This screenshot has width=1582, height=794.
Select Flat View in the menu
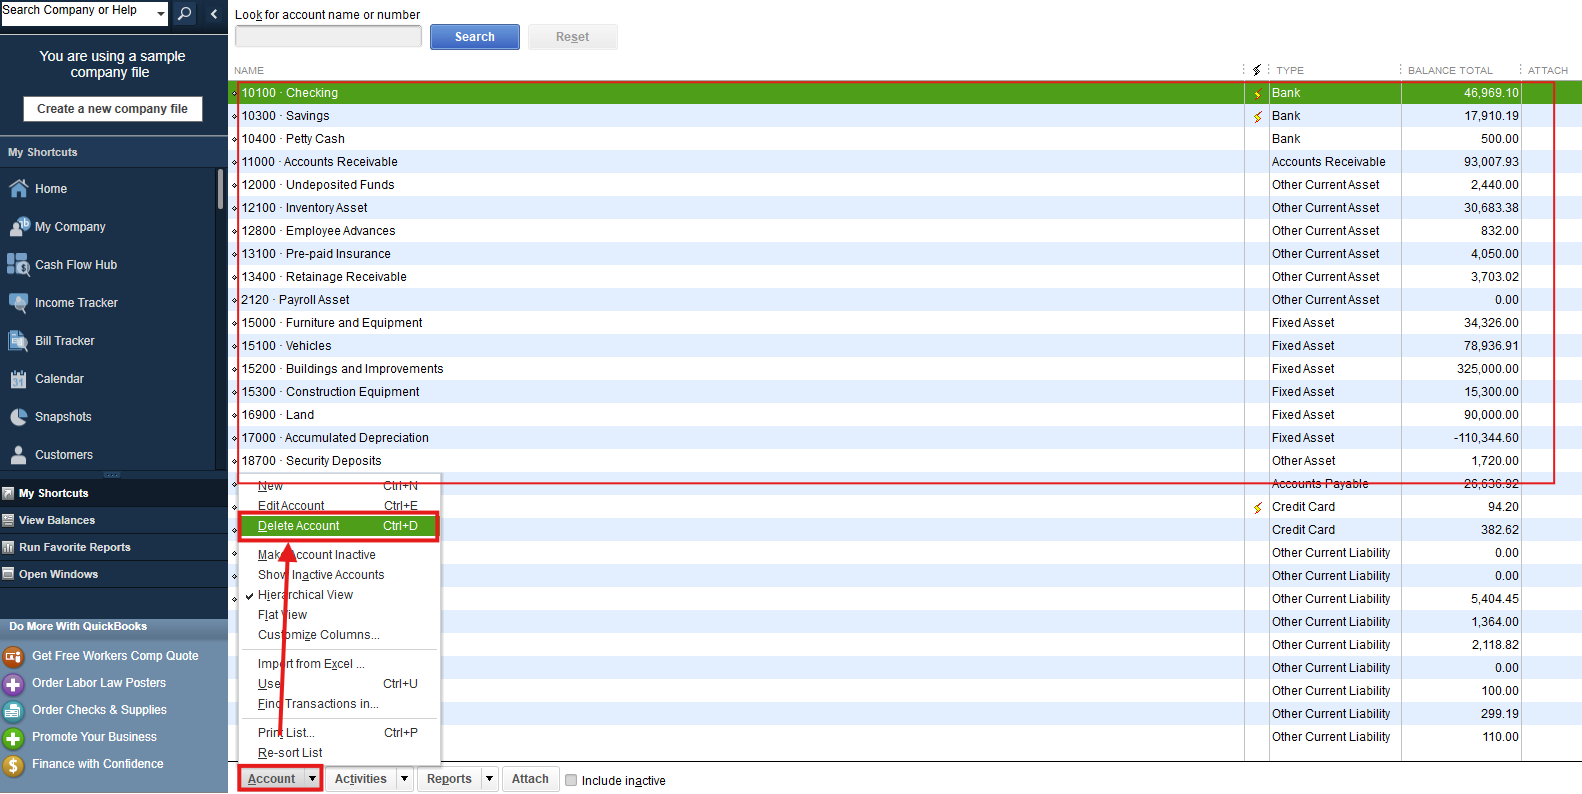pyautogui.click(x=282, y=615)
